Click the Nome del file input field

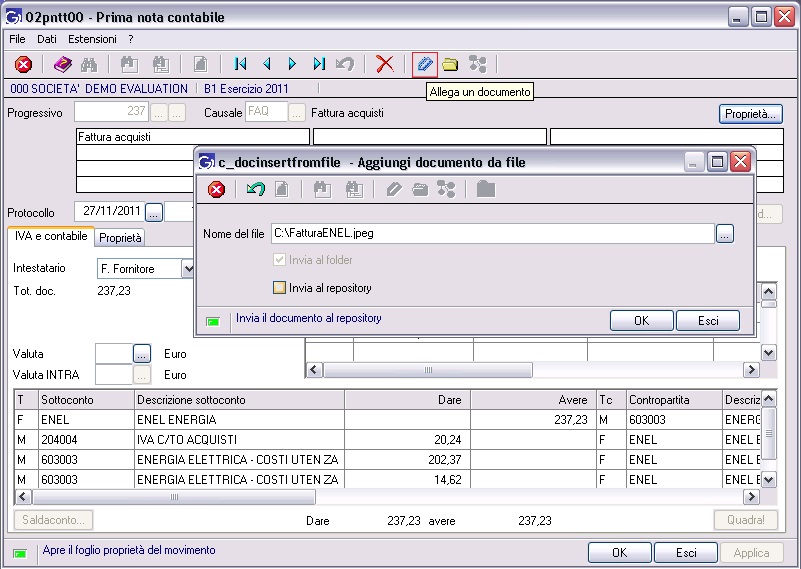tap(492, 233)
